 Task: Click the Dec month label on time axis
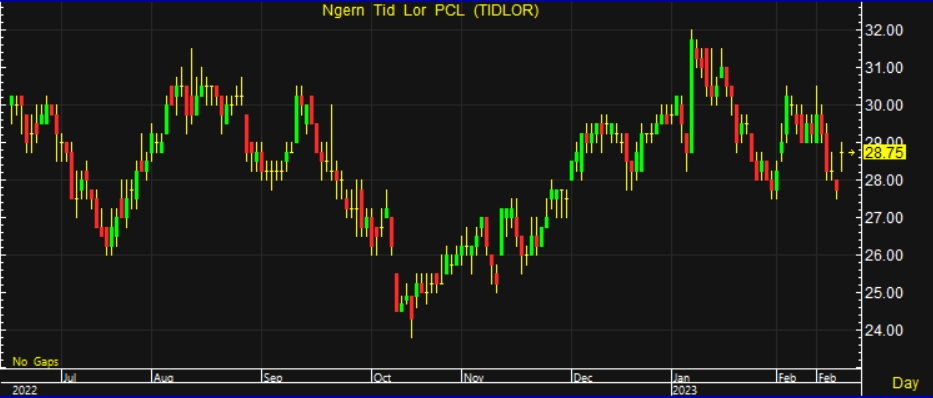[583, 378]
